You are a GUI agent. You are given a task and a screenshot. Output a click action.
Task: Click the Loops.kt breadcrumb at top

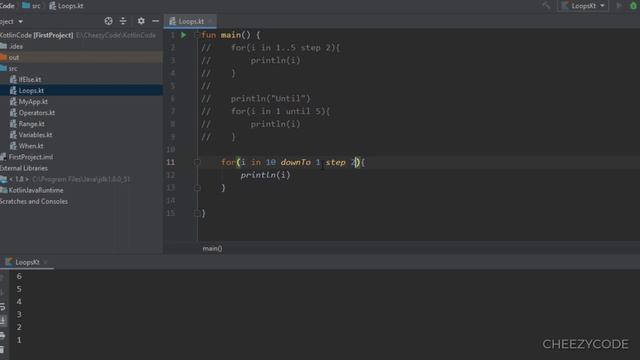click(x=66, y=6)
